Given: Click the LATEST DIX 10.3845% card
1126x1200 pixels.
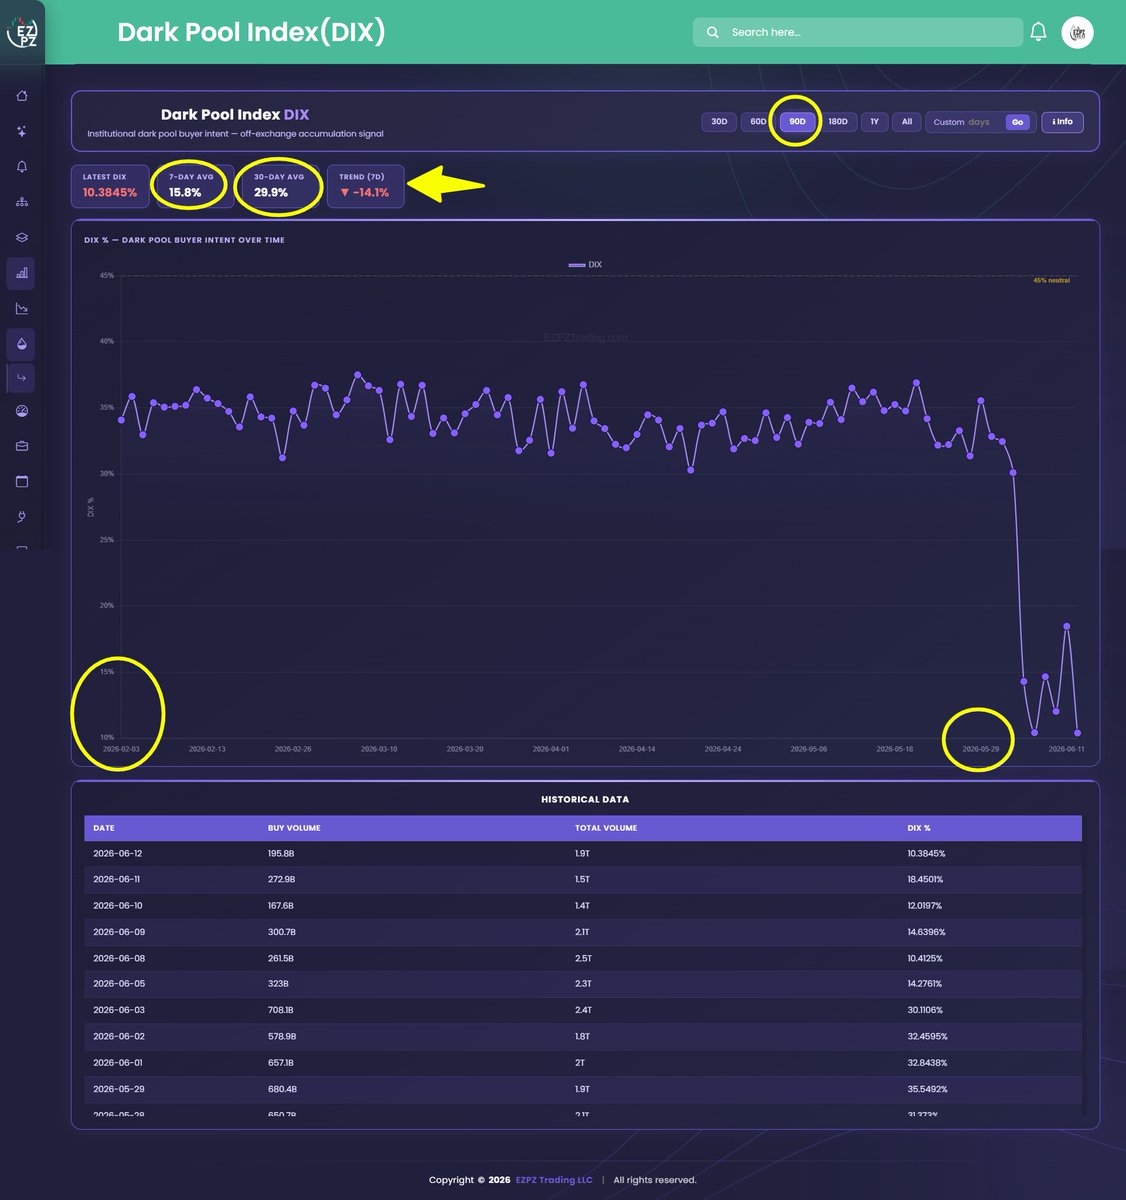Looking at the screenshot, I should [110, 186].
